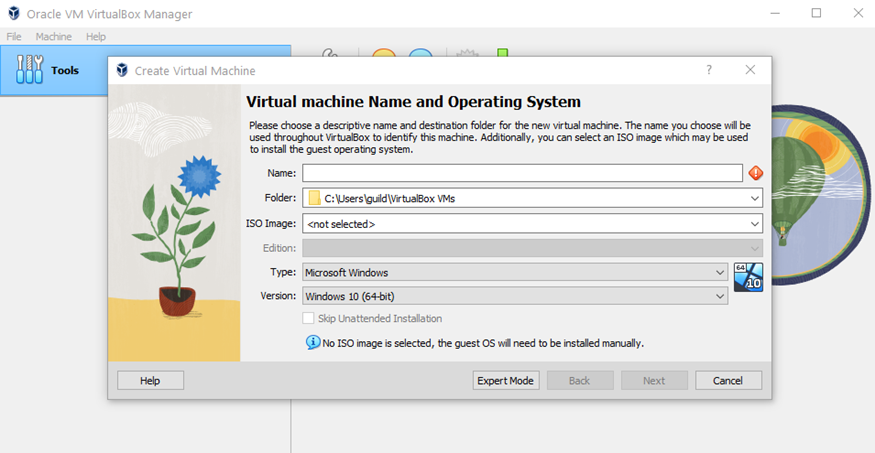Expand the ISO Image dropdown
This screenshot has height=453, width=875.
tap(754, 224)
